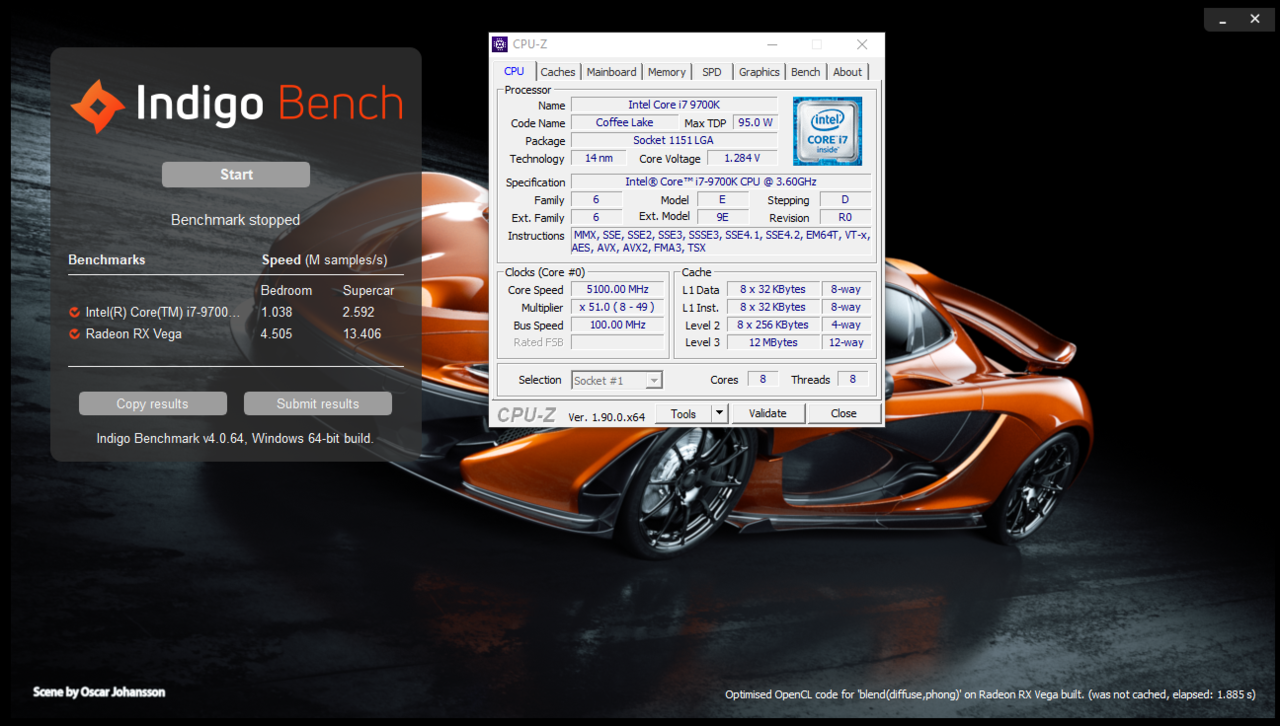Click the Code Name value Coffee Lake
The image size is (1280, 726).
625,123
